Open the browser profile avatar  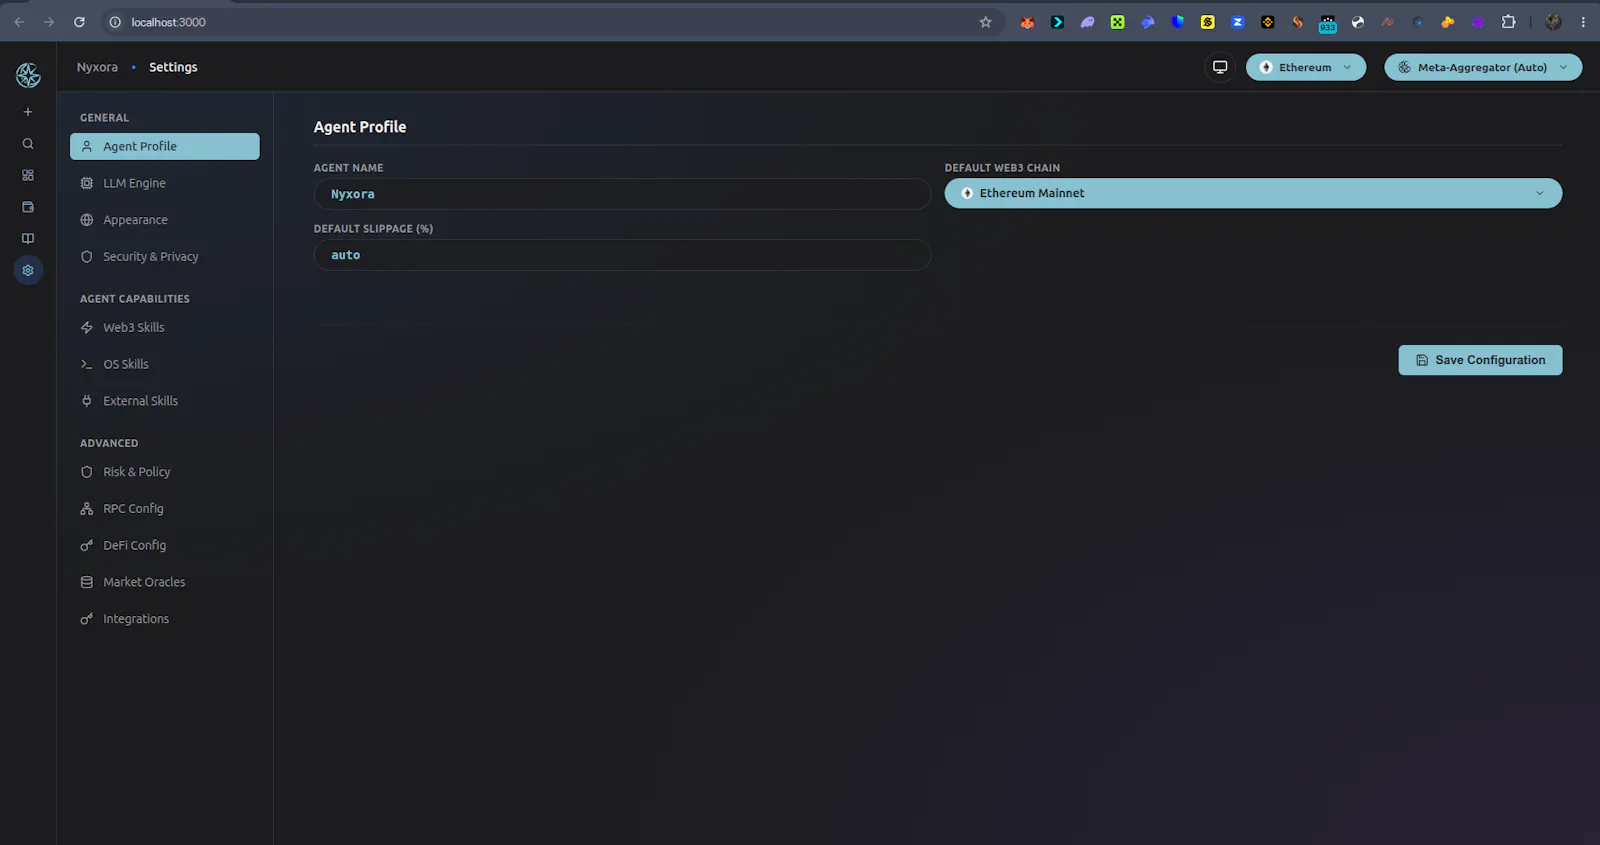[1553, 22]
